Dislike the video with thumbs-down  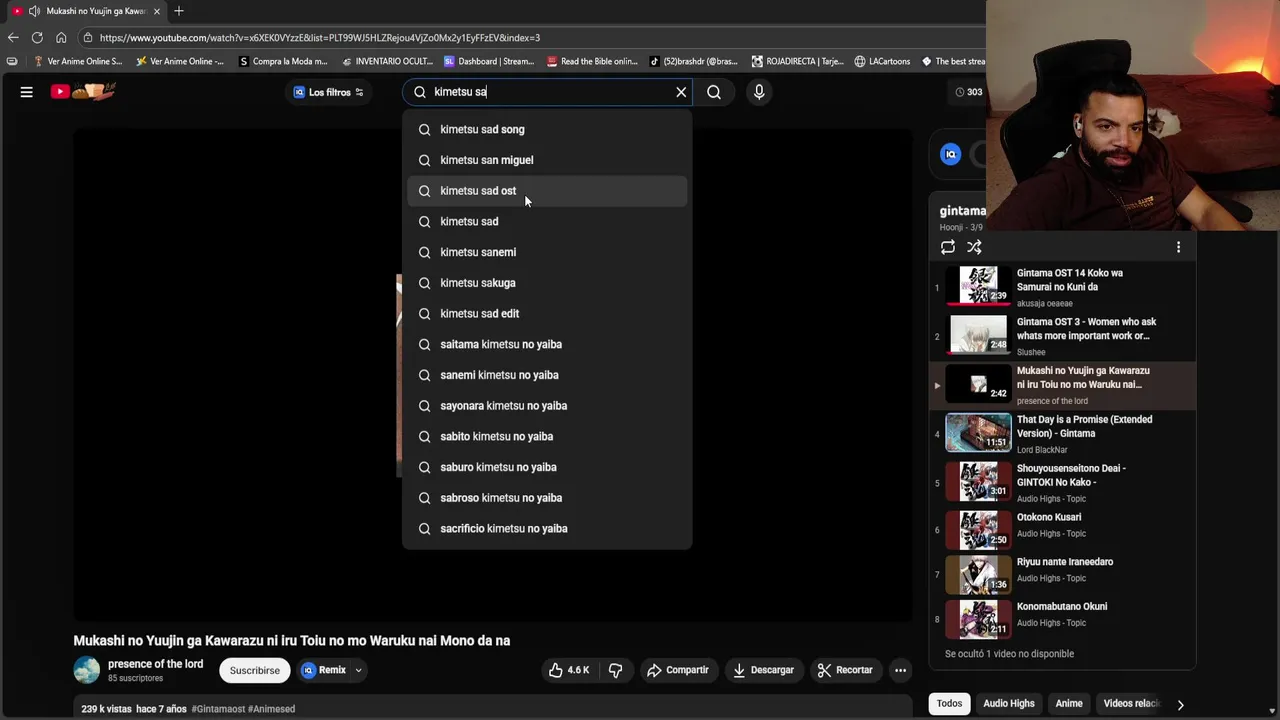pos(616,670)
